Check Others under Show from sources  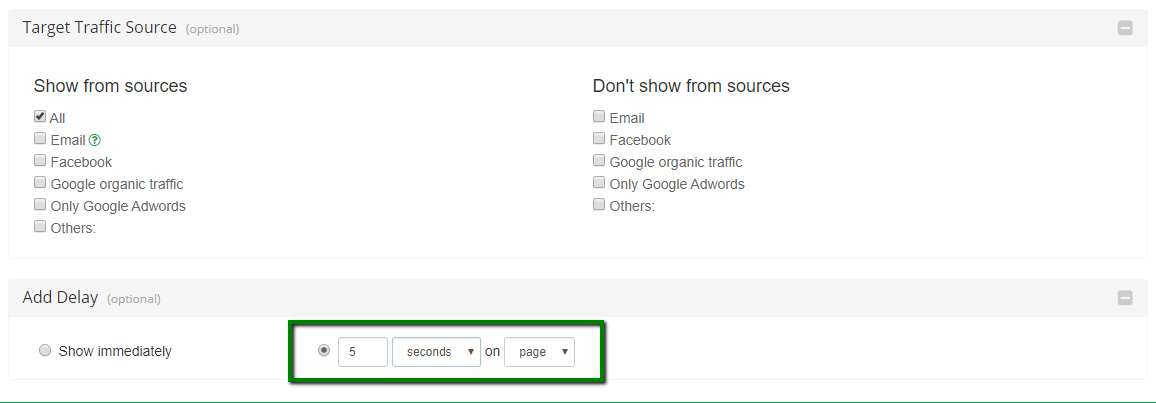point(40,227)
